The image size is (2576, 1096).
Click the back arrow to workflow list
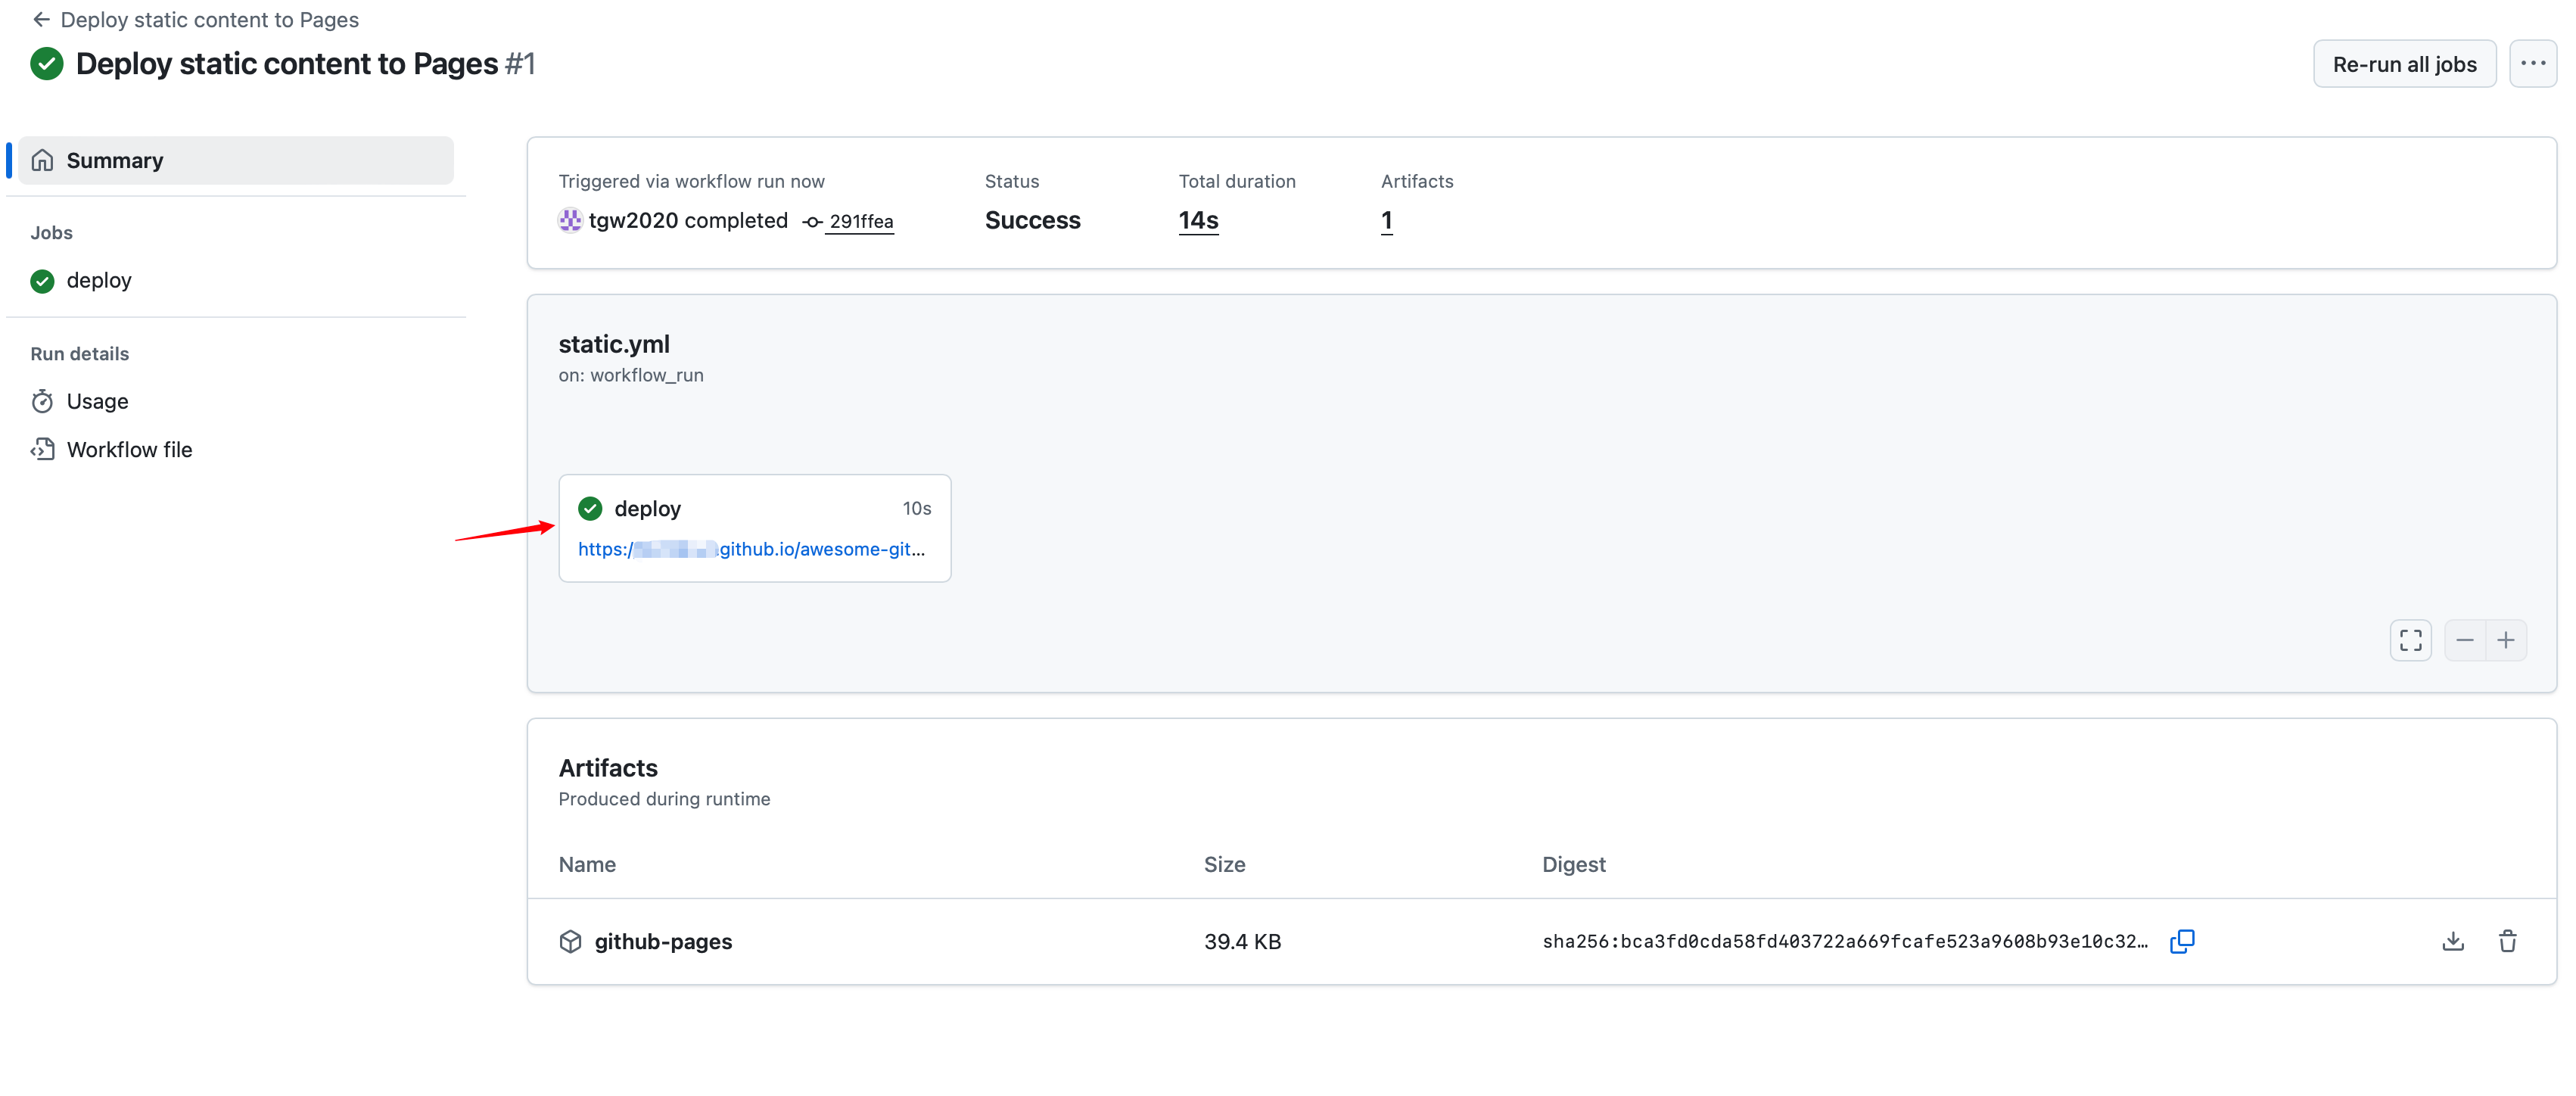pos(41,20)
